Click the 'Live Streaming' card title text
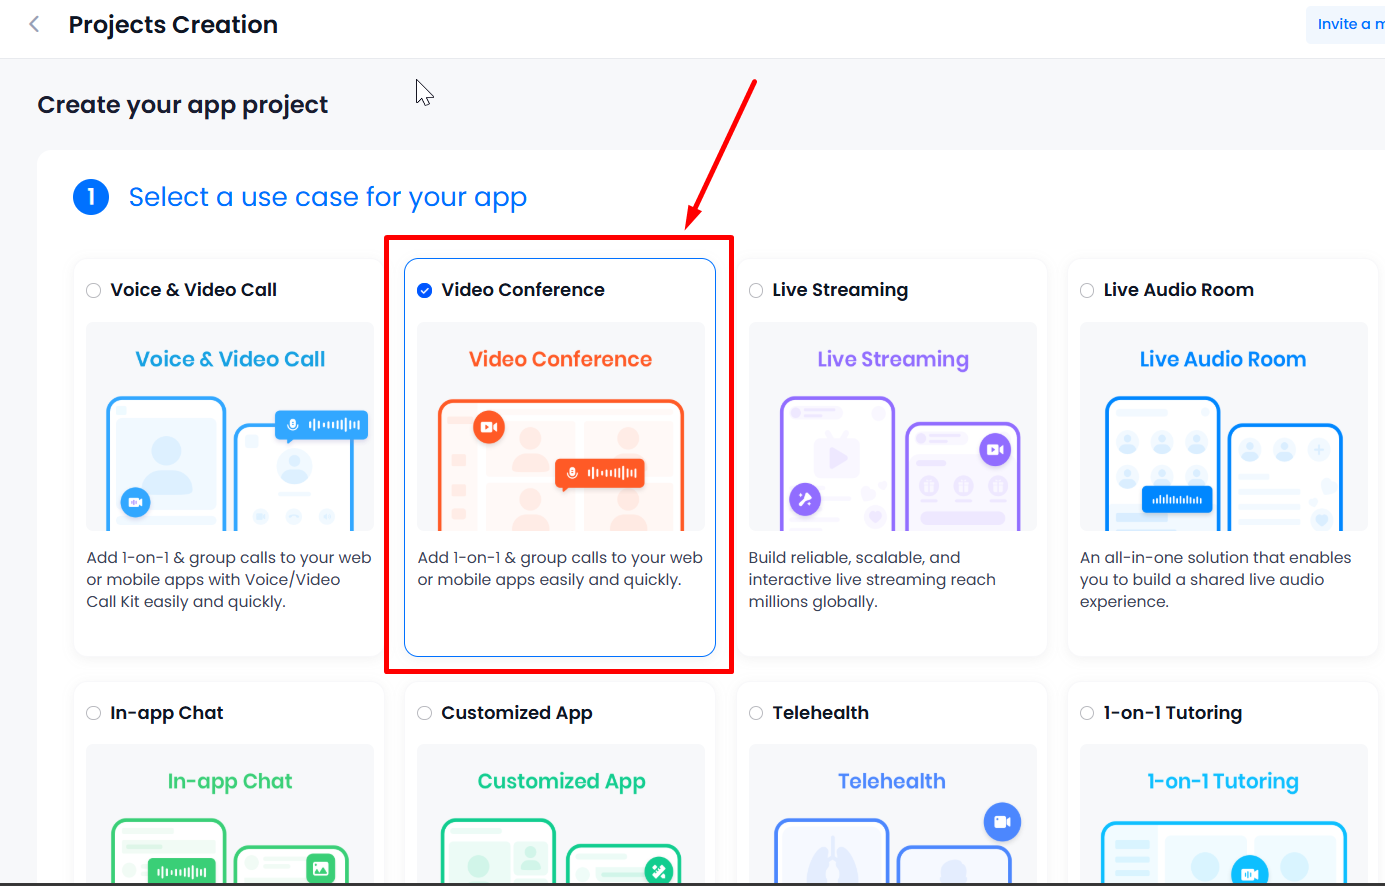Image resolution: width=1385 pixels, height=886 pixels. [x=840, y=290]
